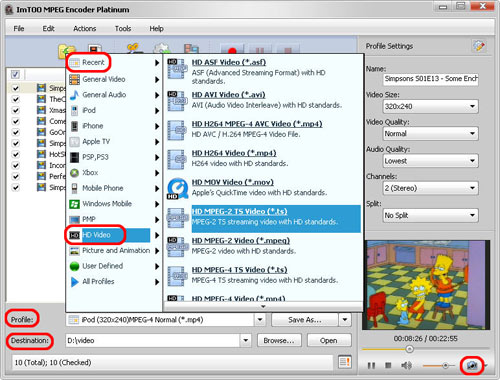The width and height of the screenshot is (500, 380).
Task: Click the Browse button for destination
Action: click(279, 340)
